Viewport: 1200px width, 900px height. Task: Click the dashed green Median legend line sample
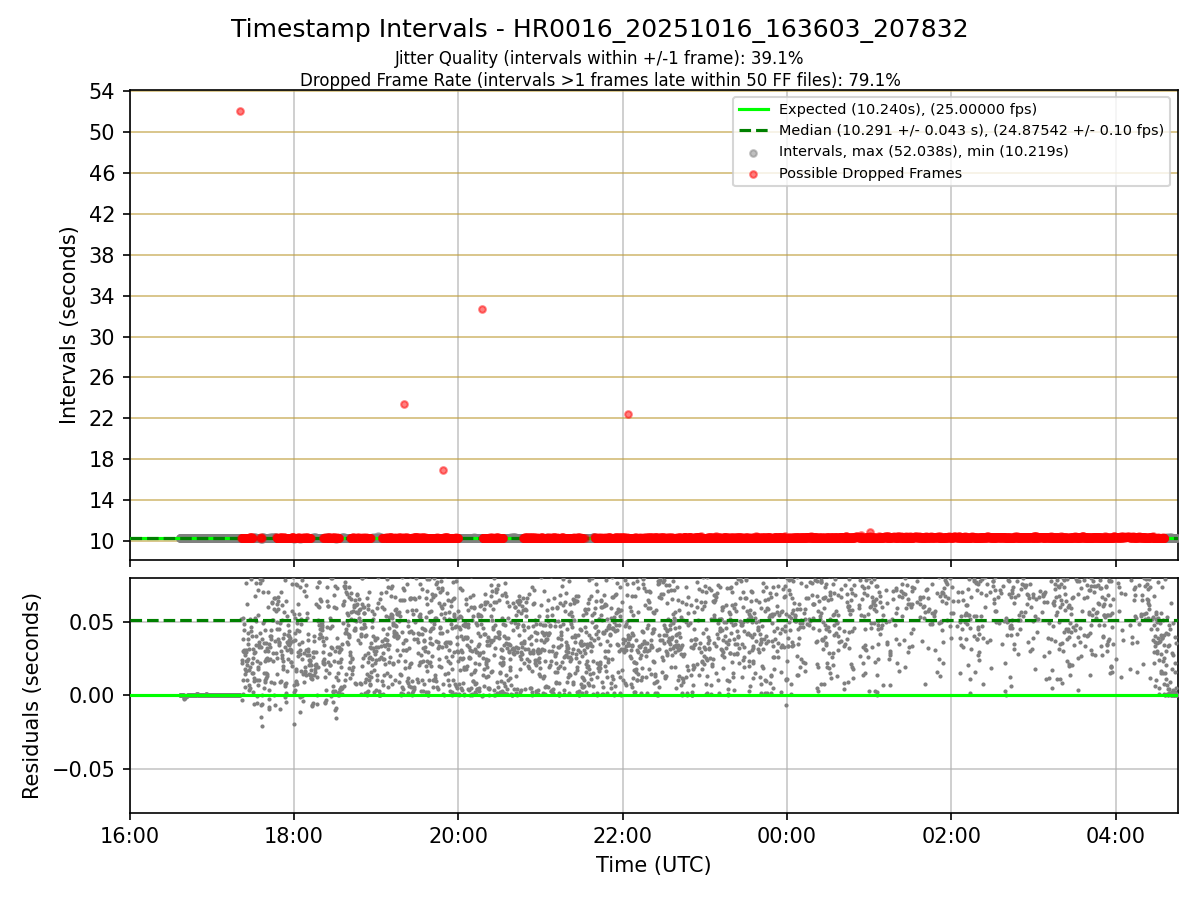click(x=754, y=130)
